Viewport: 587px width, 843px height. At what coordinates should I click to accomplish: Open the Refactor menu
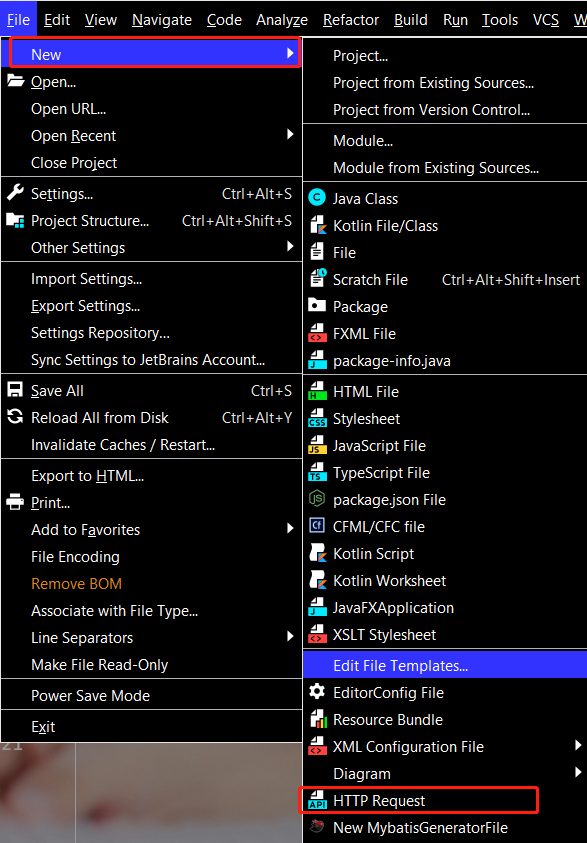point(350,20)
